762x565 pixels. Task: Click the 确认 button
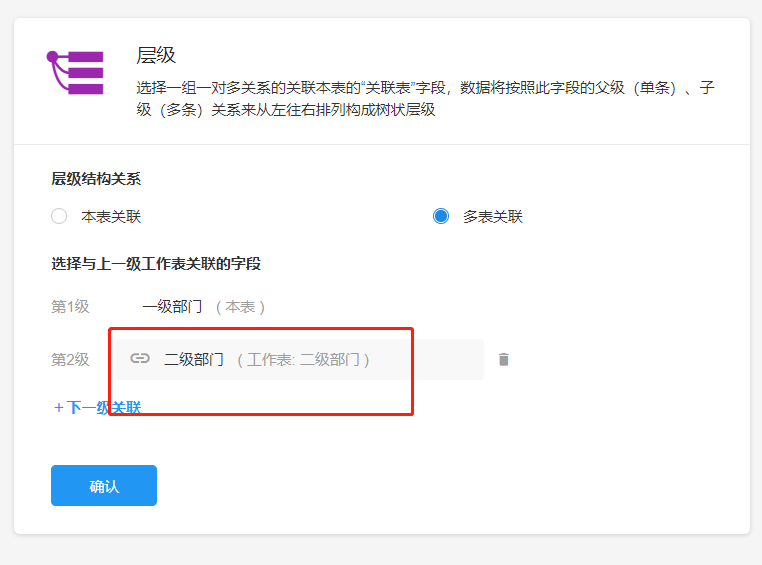(x=104, y=485)
